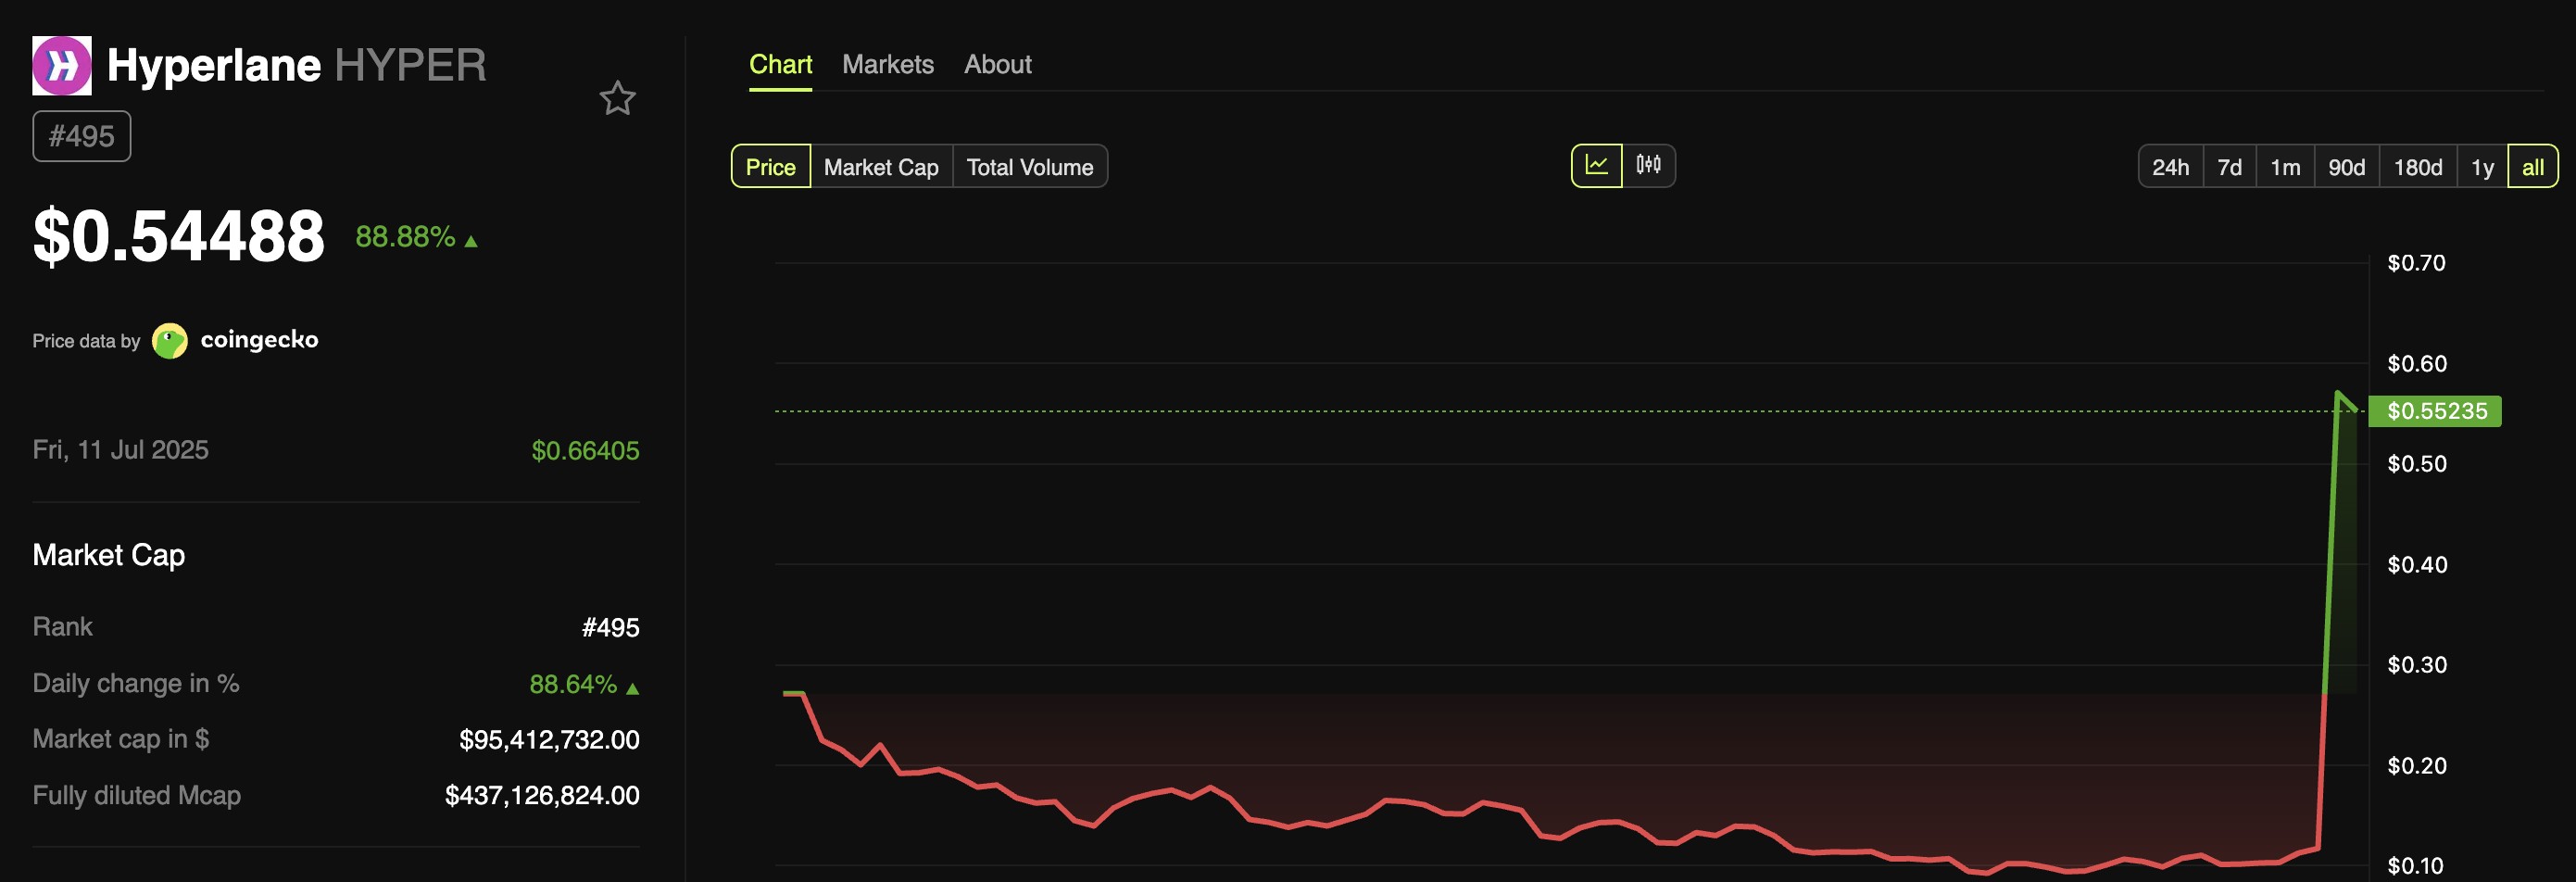Image resolution: width=2576 pixels, height=882 pixels.
Task: Click the Hyperlane HYPER title
Action: pos(296,65)
